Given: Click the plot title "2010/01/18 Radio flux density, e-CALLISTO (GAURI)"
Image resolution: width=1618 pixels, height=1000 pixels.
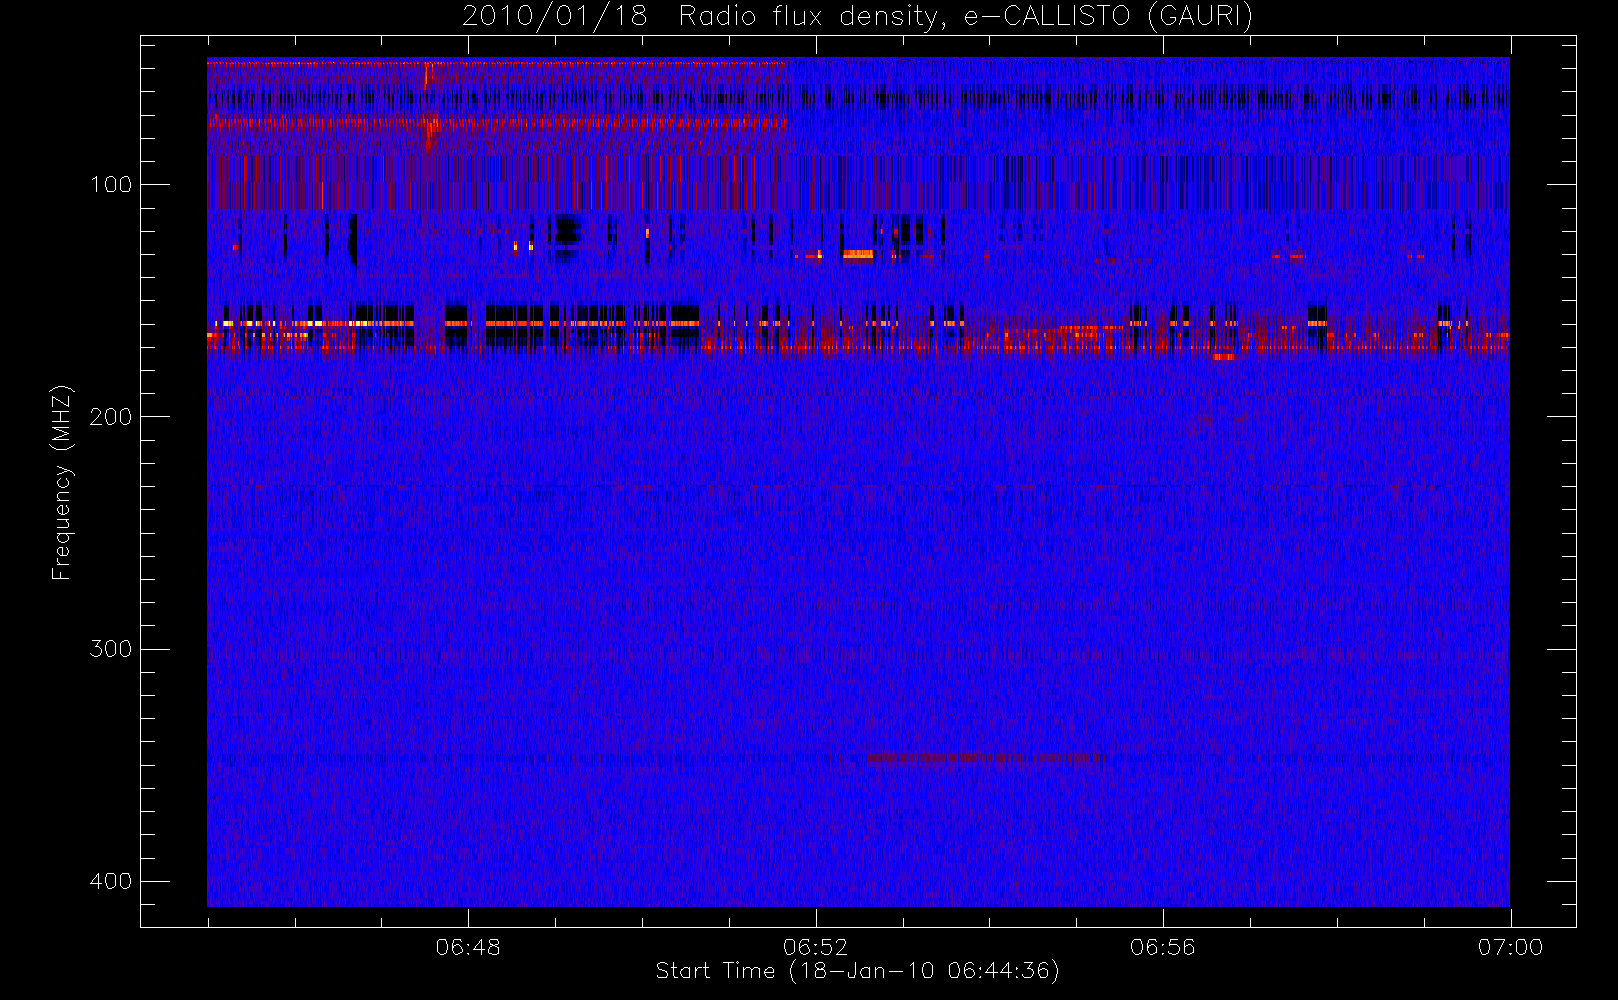Looking at the screenshot, I should [x=857, y=17].
